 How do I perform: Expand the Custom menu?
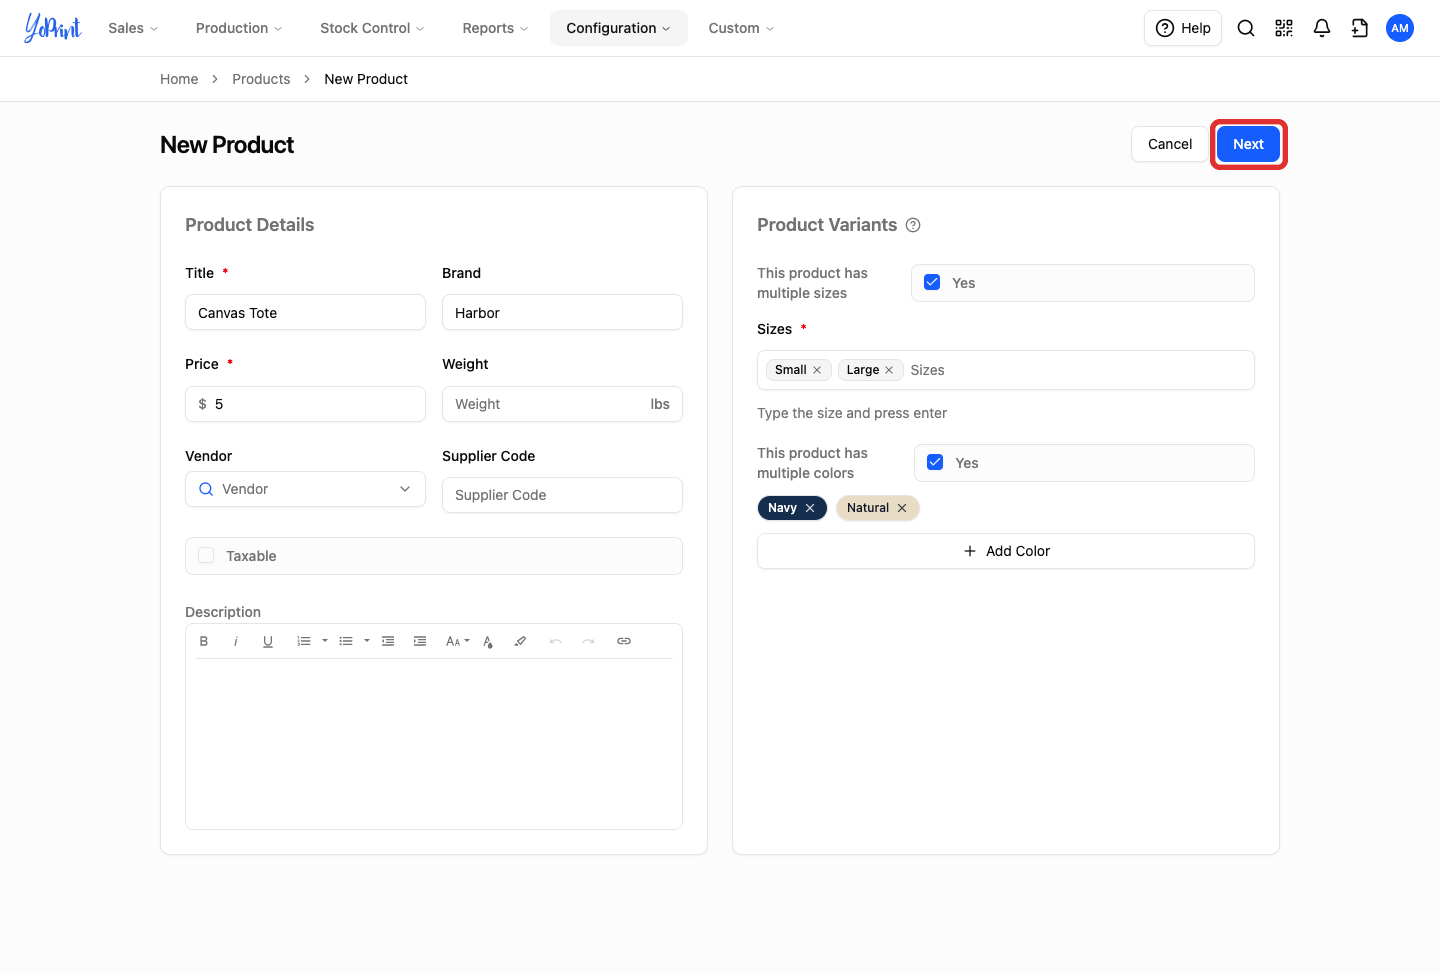click(741, 28)
